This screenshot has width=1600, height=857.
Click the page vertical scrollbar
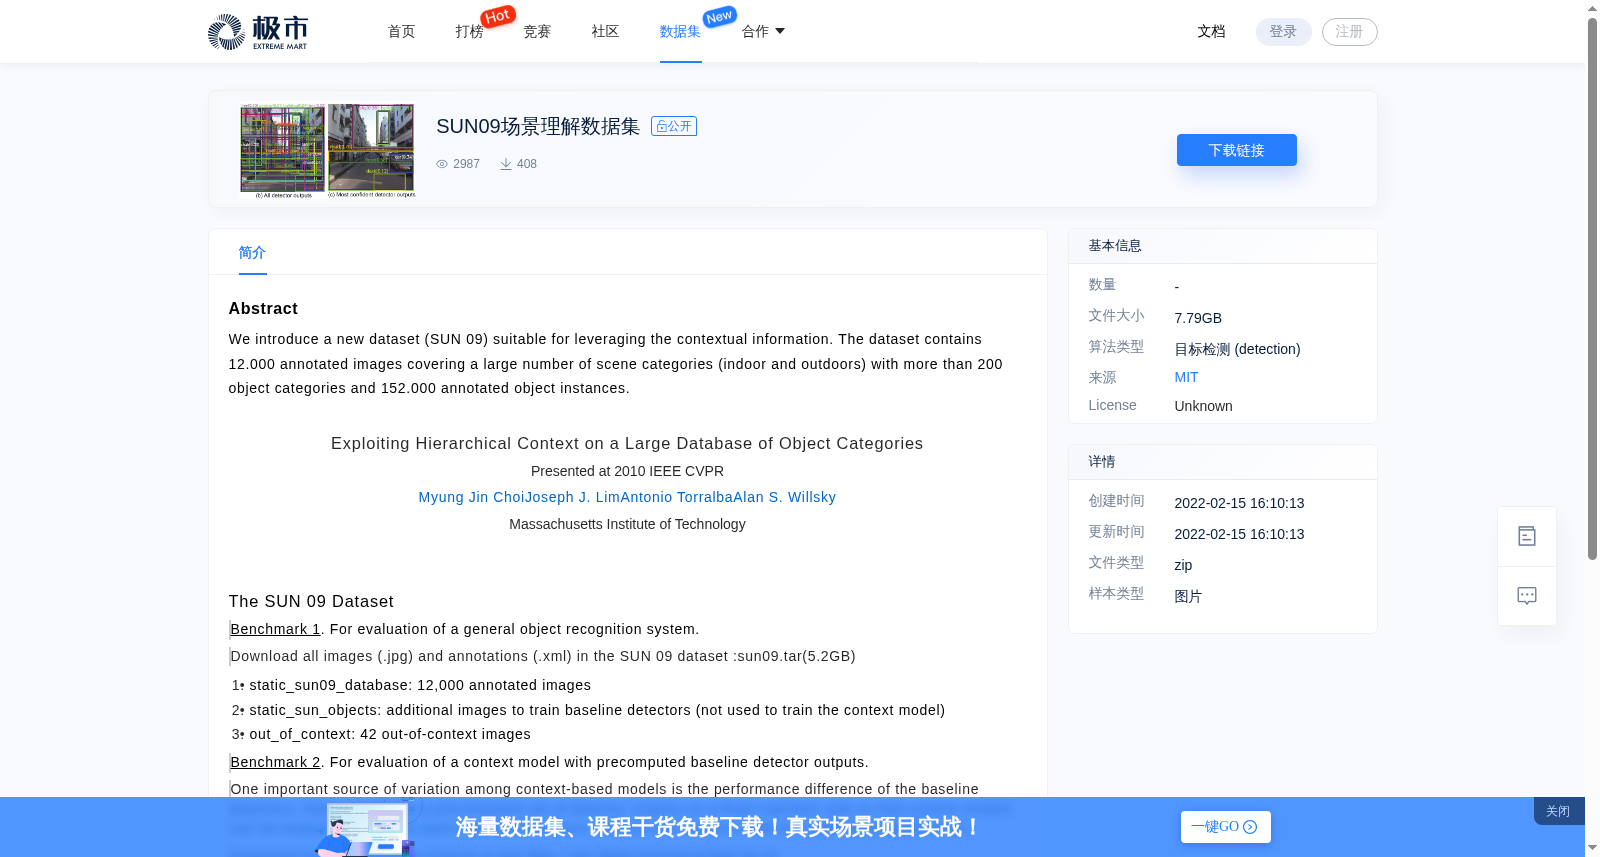(1593, 289)
